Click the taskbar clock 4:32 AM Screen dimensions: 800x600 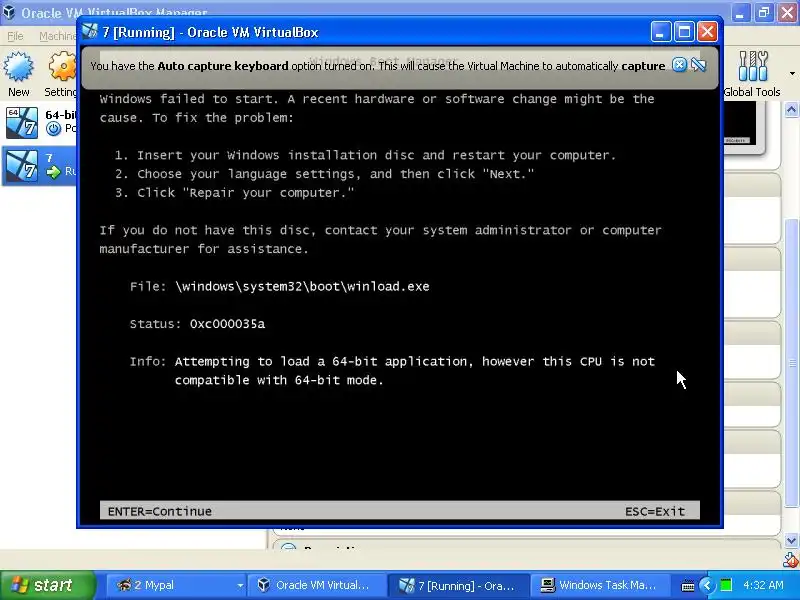coord(763,585)
